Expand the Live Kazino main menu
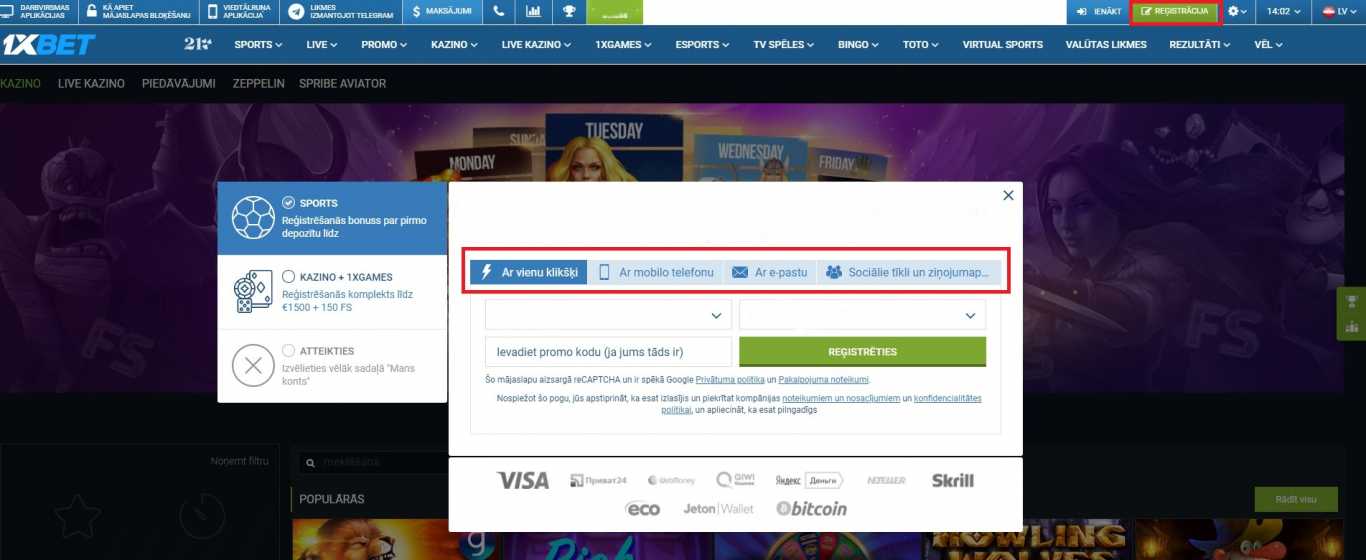This screenshot has height=560, width=1366. click(537, 44)
